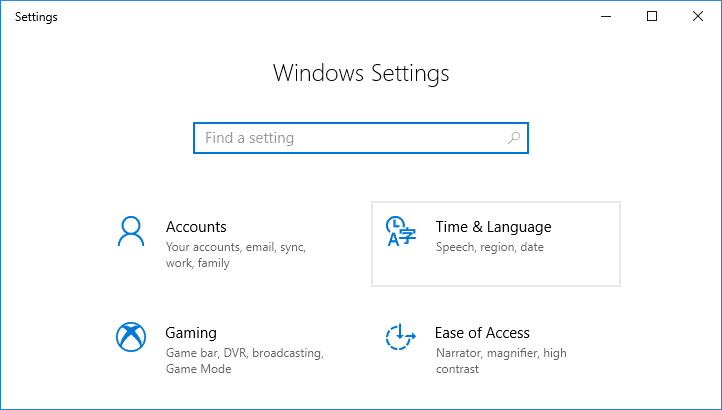Go to Time & Language heading
Viewport: 722px width, 410px height.
click(x=493, y=227)
